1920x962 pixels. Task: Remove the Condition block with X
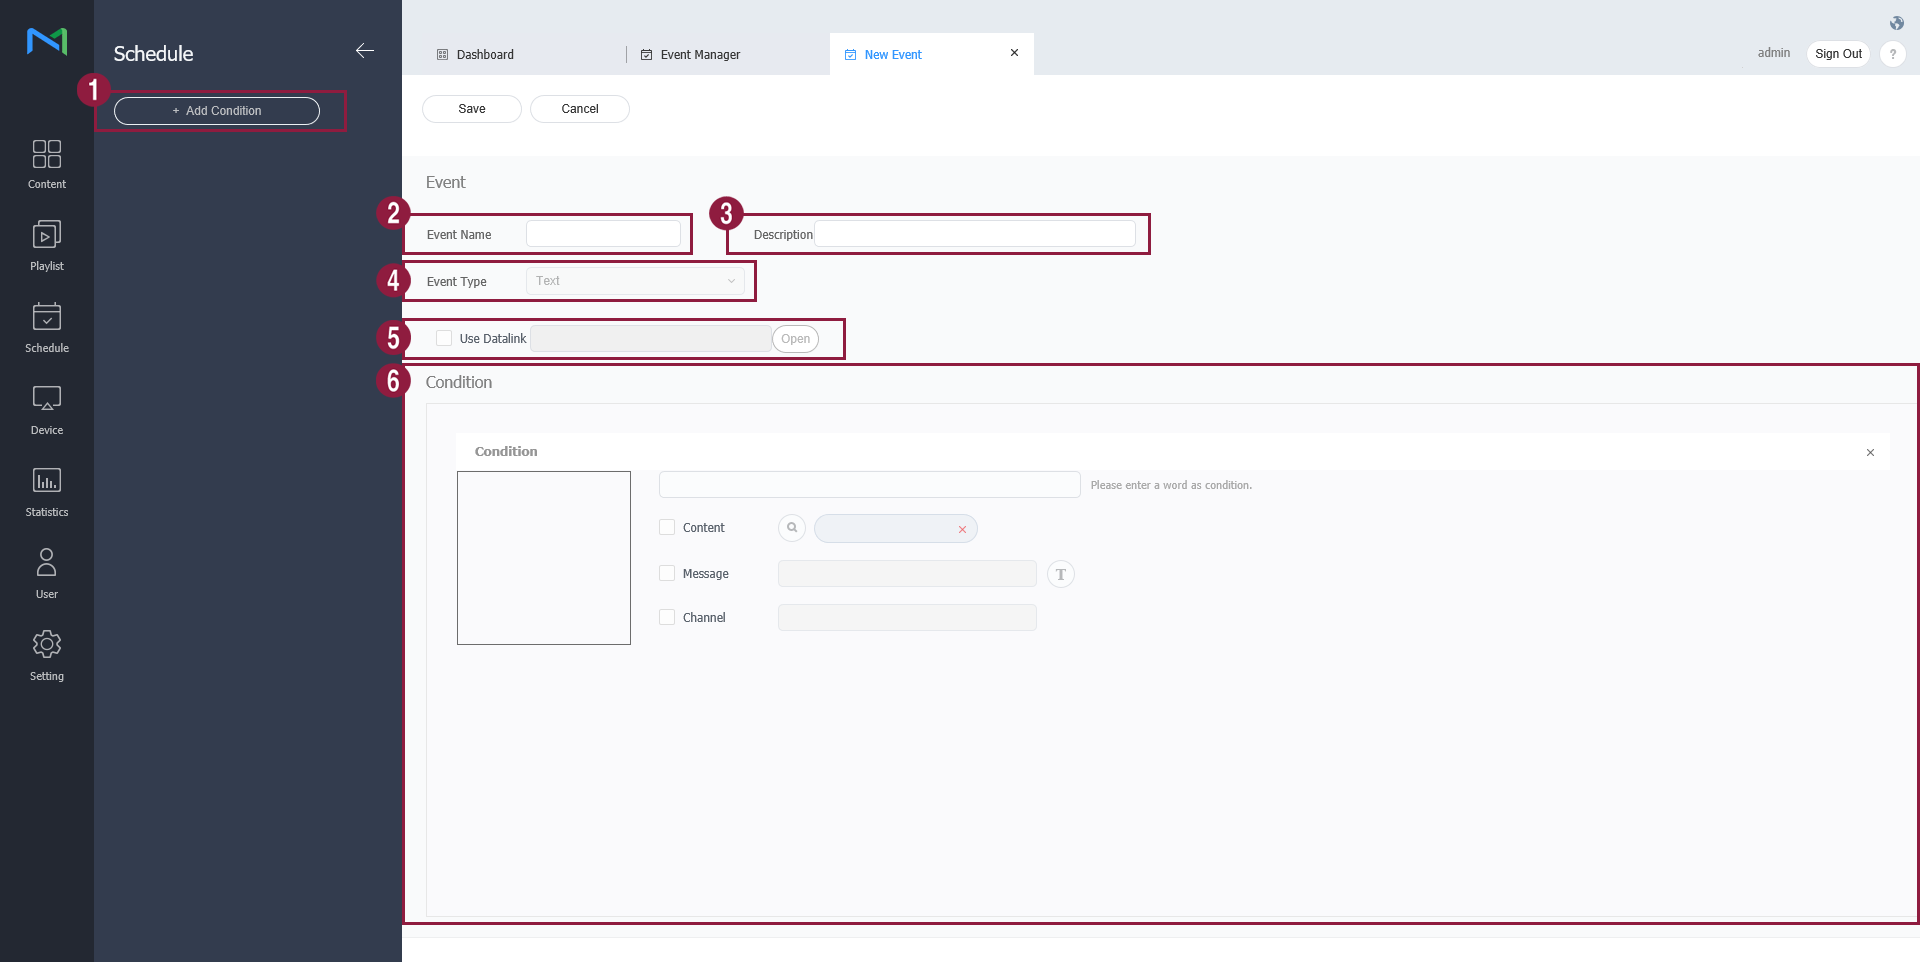1870,453
